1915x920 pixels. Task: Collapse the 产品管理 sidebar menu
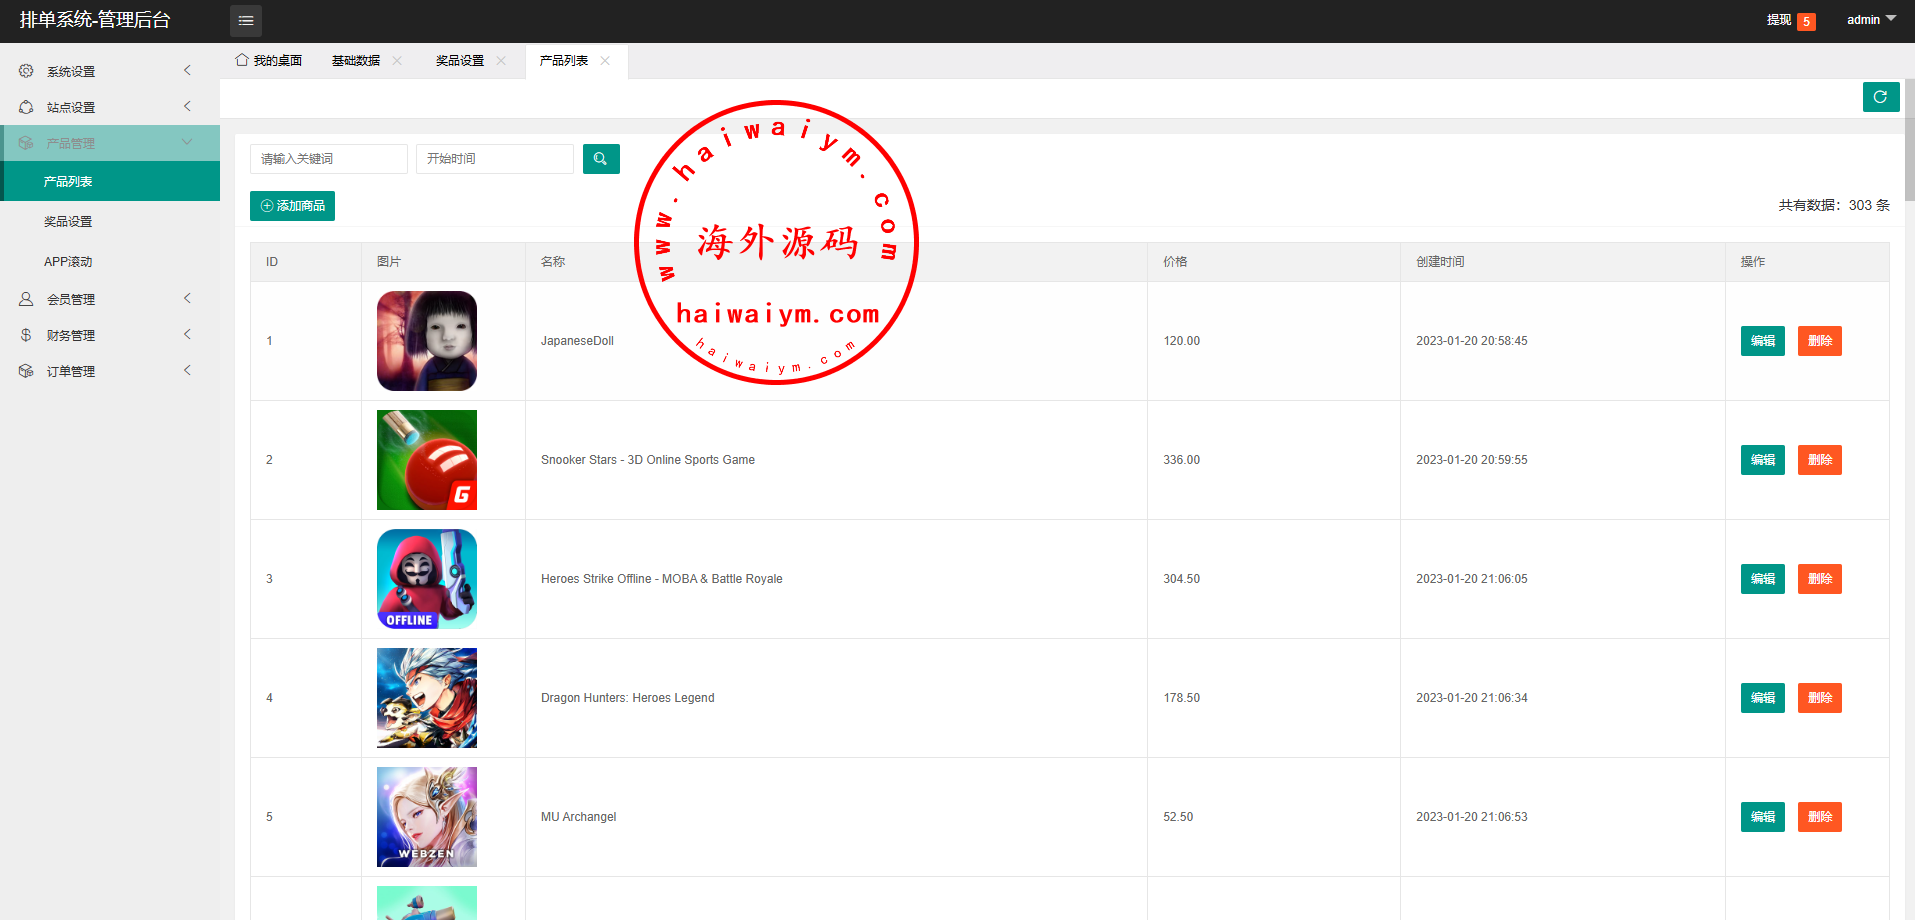point(110,143)
